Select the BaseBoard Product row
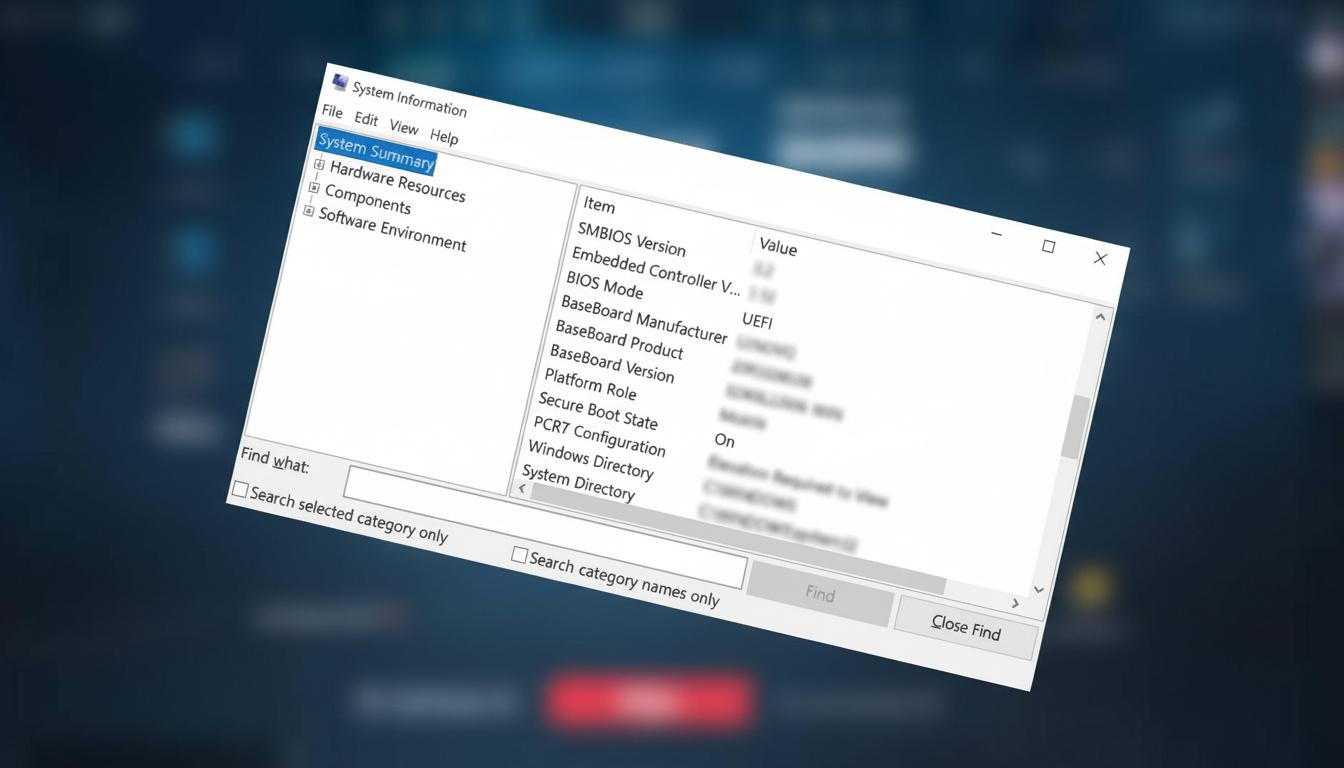Viewport: 1344px width, 768px height. point(620,340)
